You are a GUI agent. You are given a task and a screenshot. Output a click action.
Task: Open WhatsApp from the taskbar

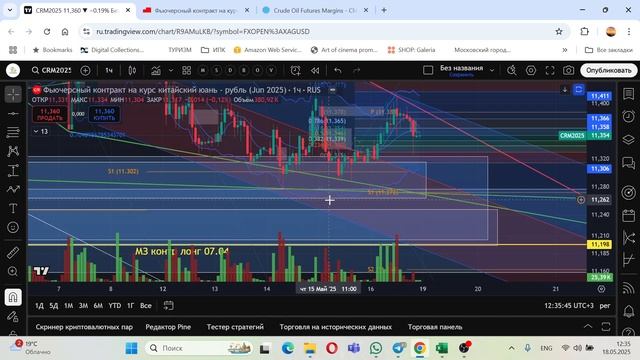pos(376,348)
